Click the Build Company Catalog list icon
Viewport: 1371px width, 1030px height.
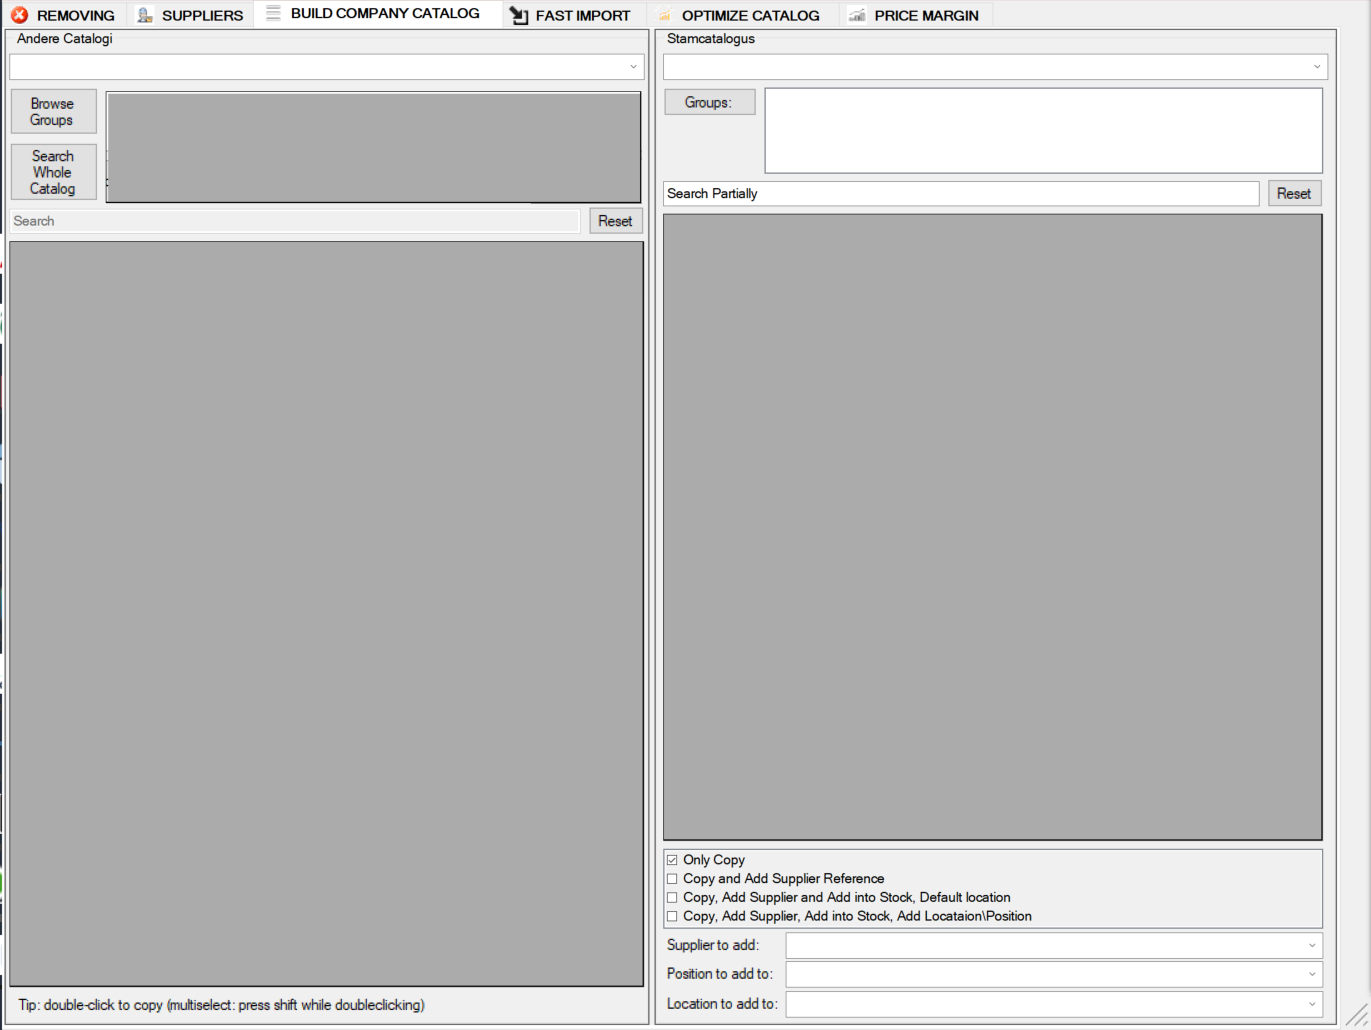pyautogui.click(x=273, y=13)
